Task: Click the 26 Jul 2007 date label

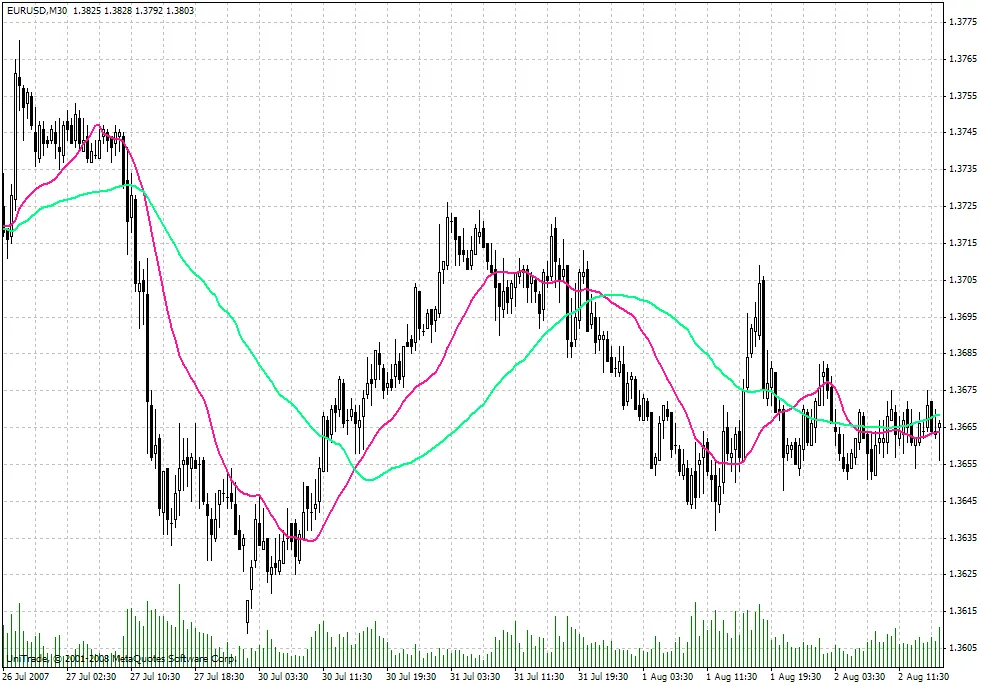Action: coord(26,676)
